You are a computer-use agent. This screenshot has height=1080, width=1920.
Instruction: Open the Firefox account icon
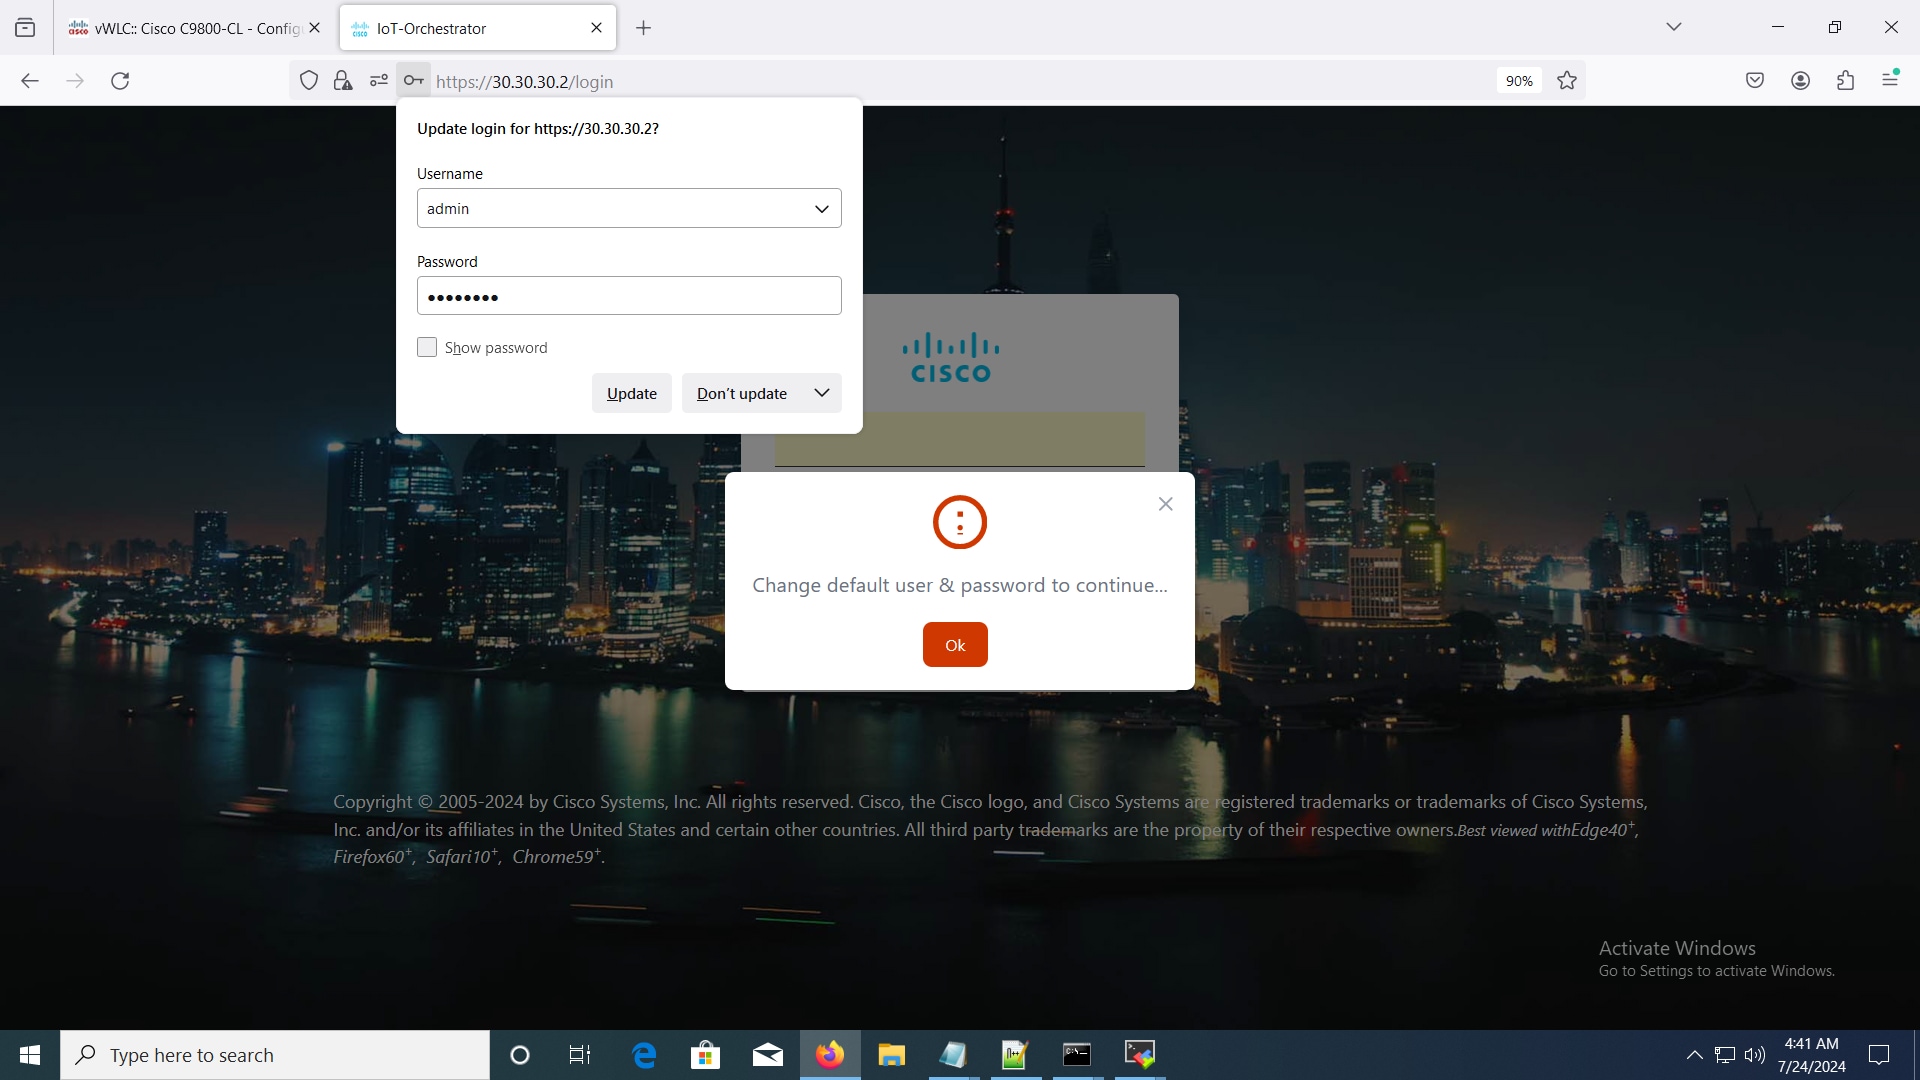click(x=1800, y=81)
